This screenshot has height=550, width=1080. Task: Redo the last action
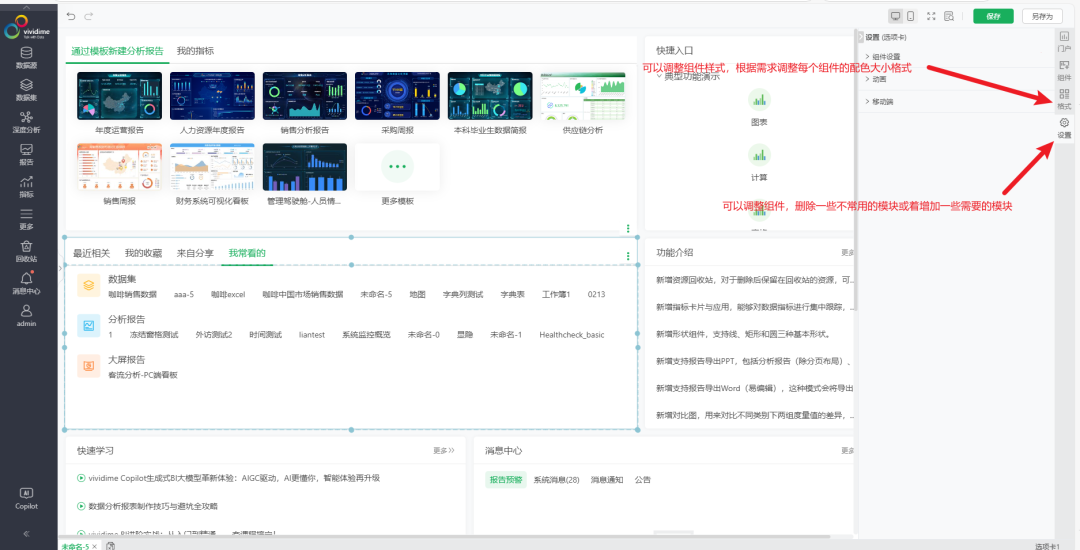point(88,16)
